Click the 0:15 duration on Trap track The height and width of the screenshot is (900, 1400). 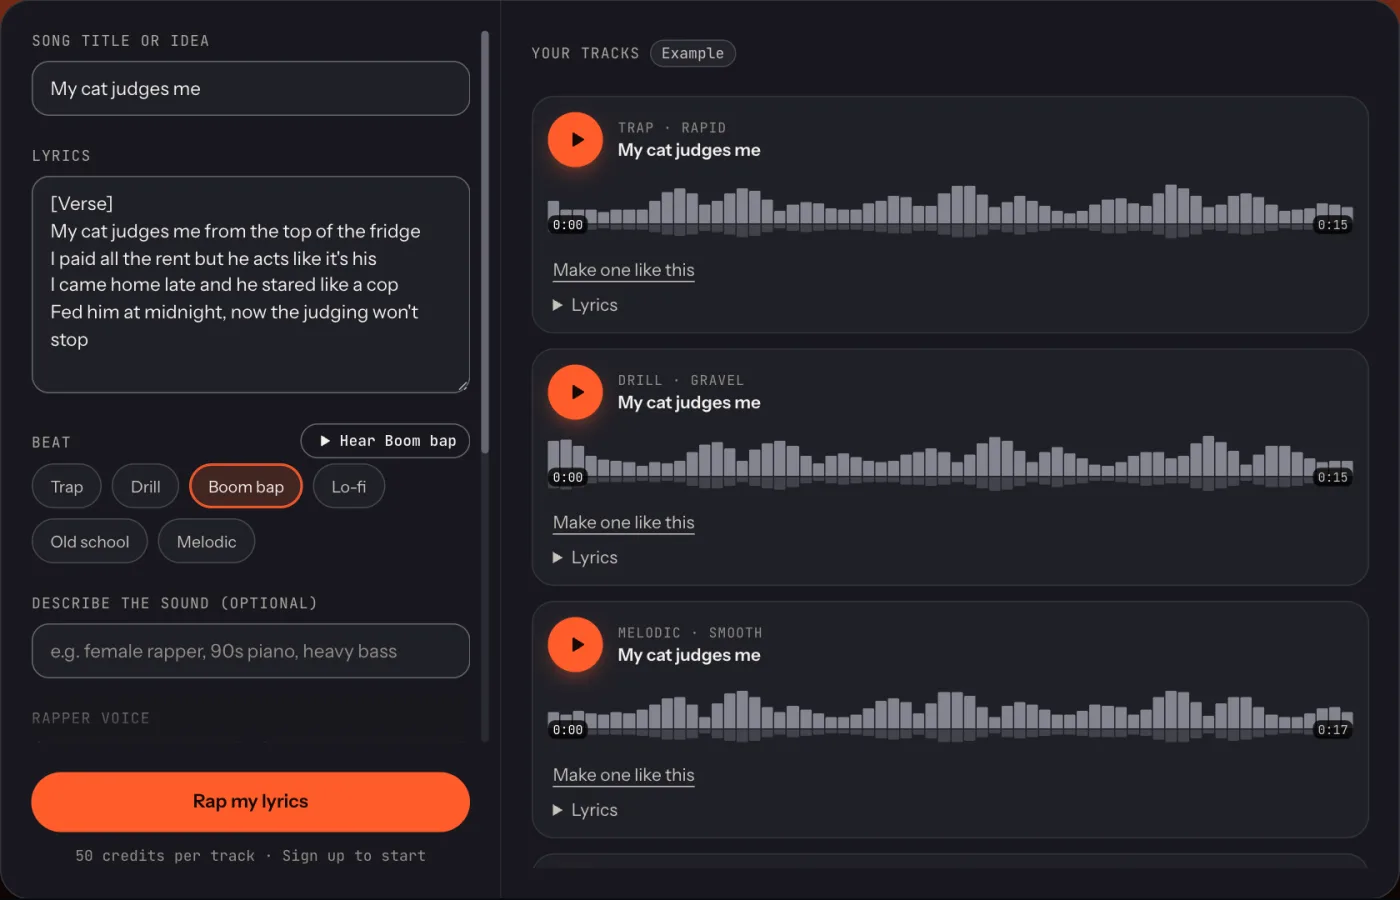tap(1333, 225)
